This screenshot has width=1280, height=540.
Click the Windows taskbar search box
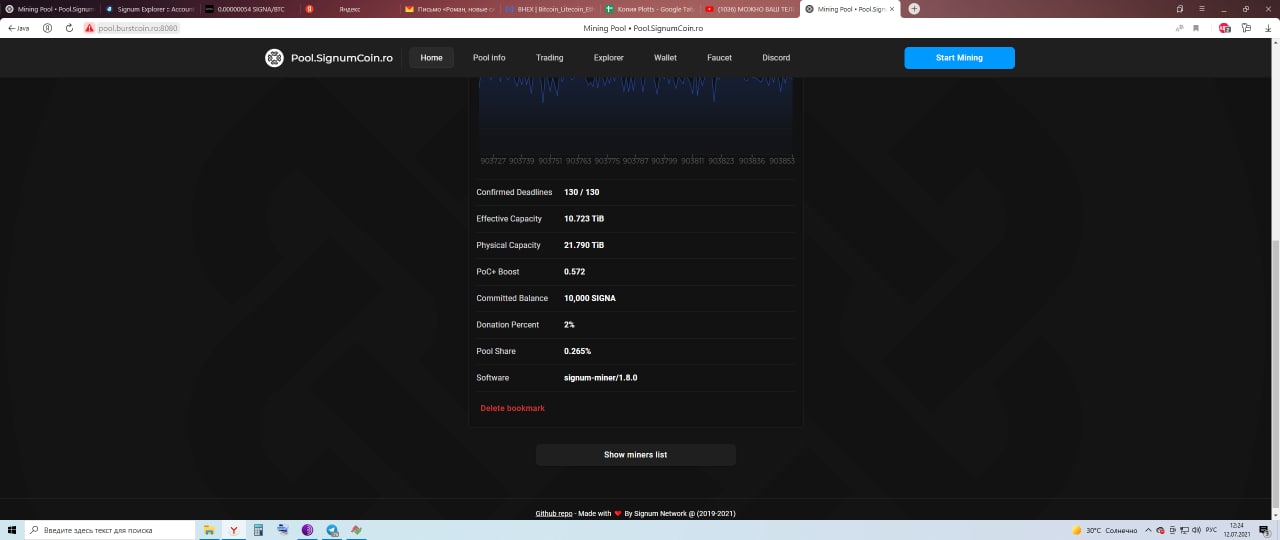point(111,530)
